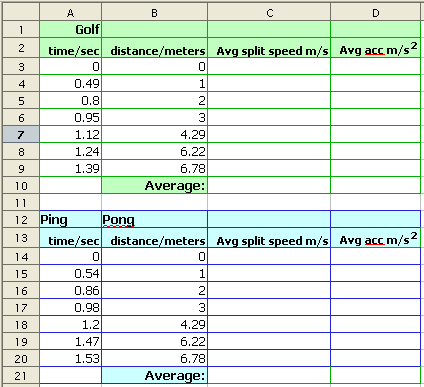This screenshot has width=424, height=387.
Task: Select row 7 header
Action: coord(21,135)
